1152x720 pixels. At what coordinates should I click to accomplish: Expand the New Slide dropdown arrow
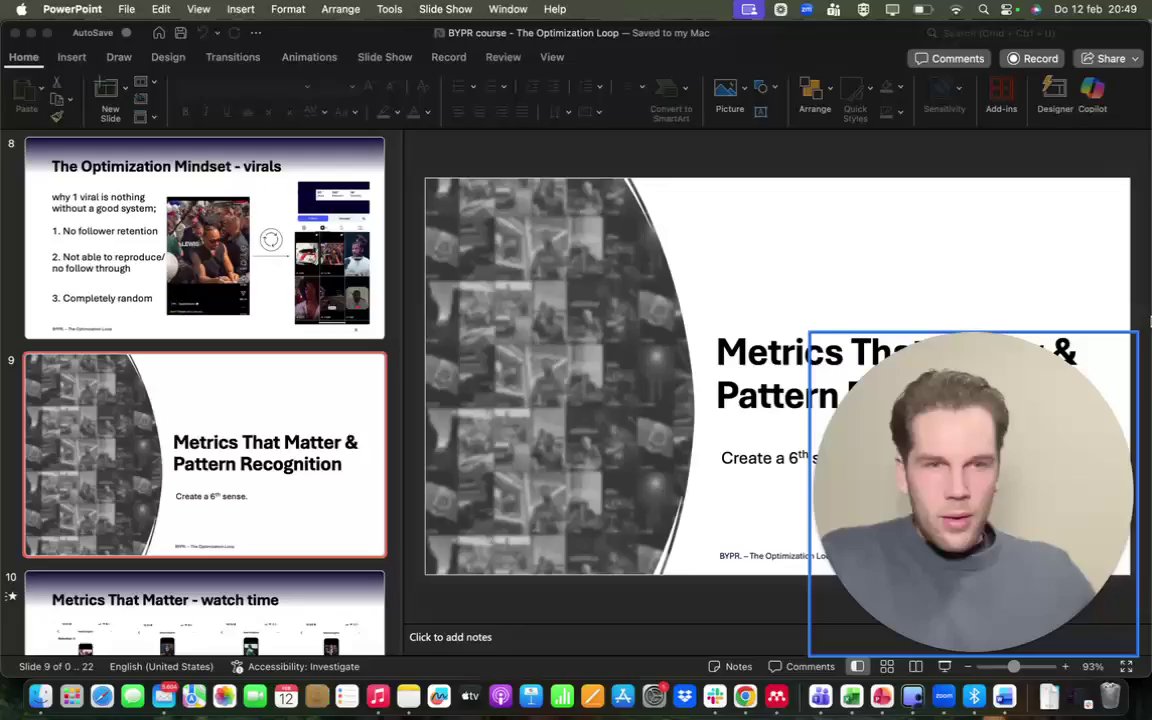pyautogui.click(x=125, y=88)
